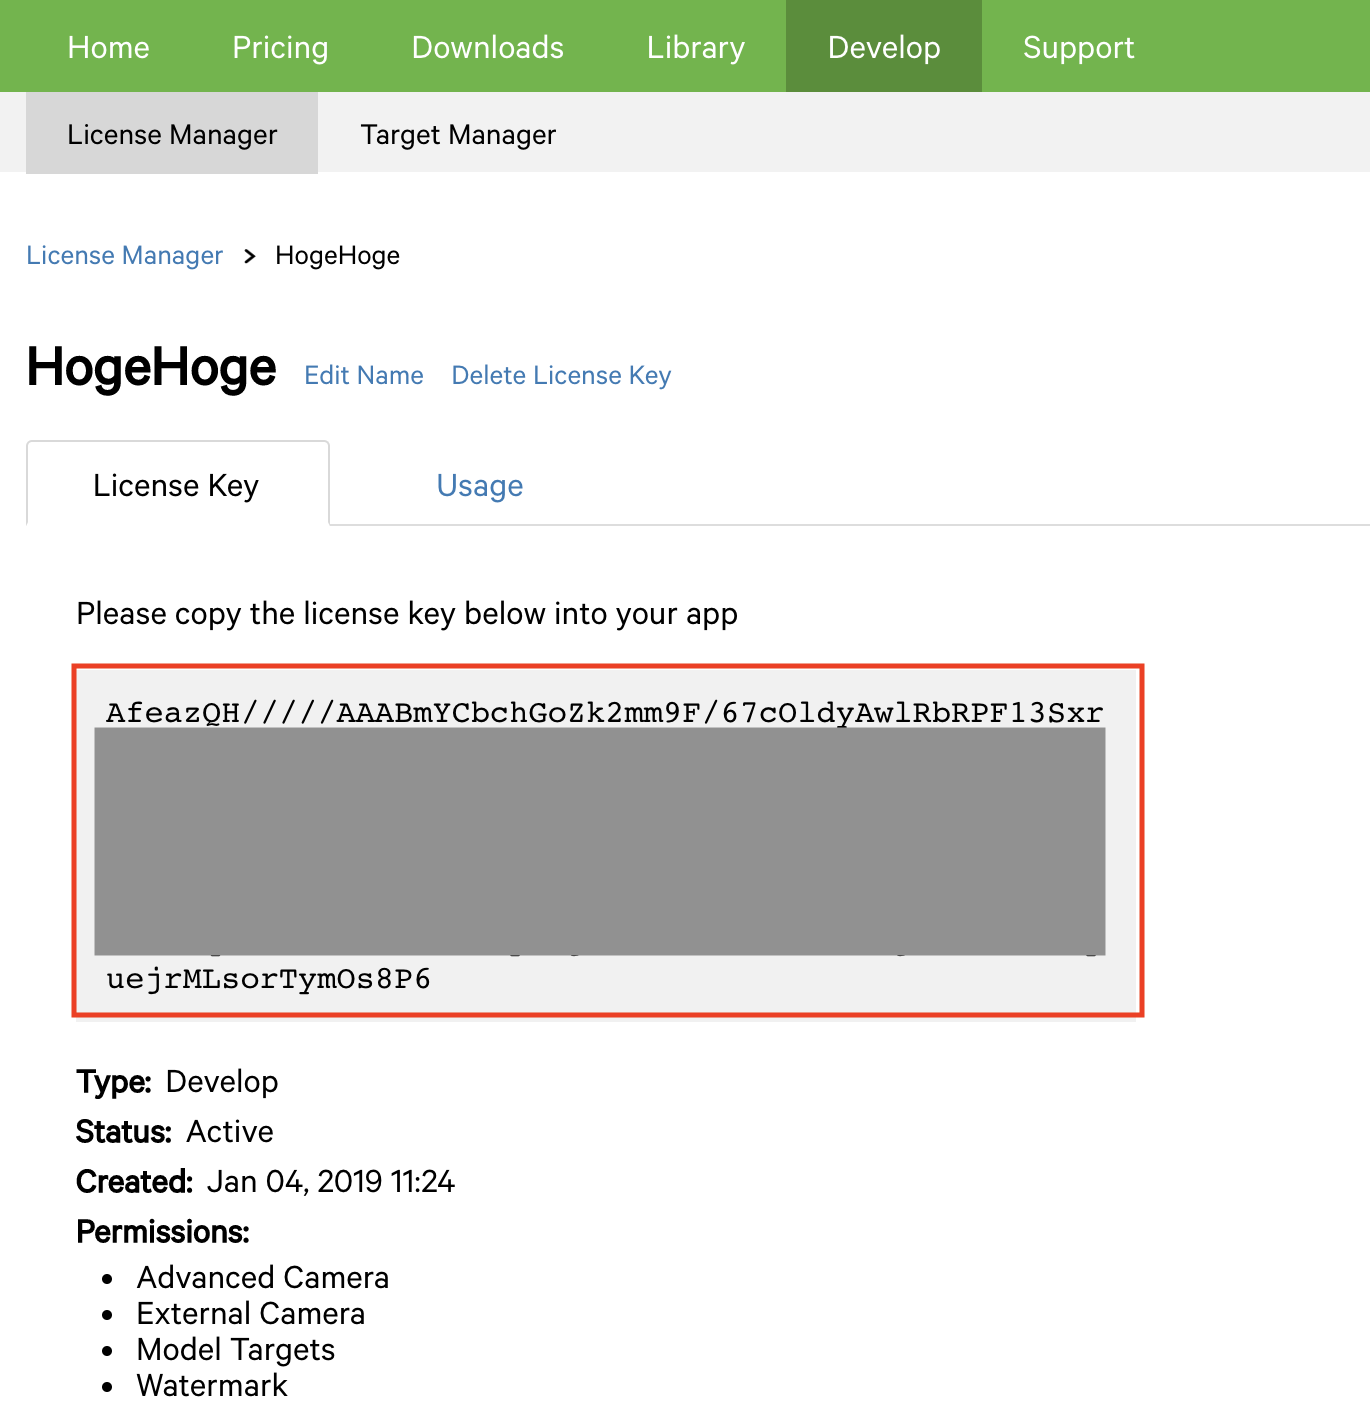The image size is (1370, 1422).
Task: Click the Advanced Camera permission item
Action: tap(263, 1277)
